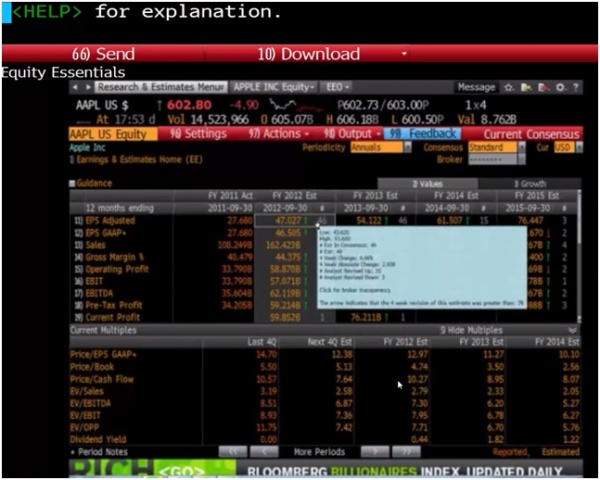Click the AAPL price sparkline chart

tap(295, 105)
